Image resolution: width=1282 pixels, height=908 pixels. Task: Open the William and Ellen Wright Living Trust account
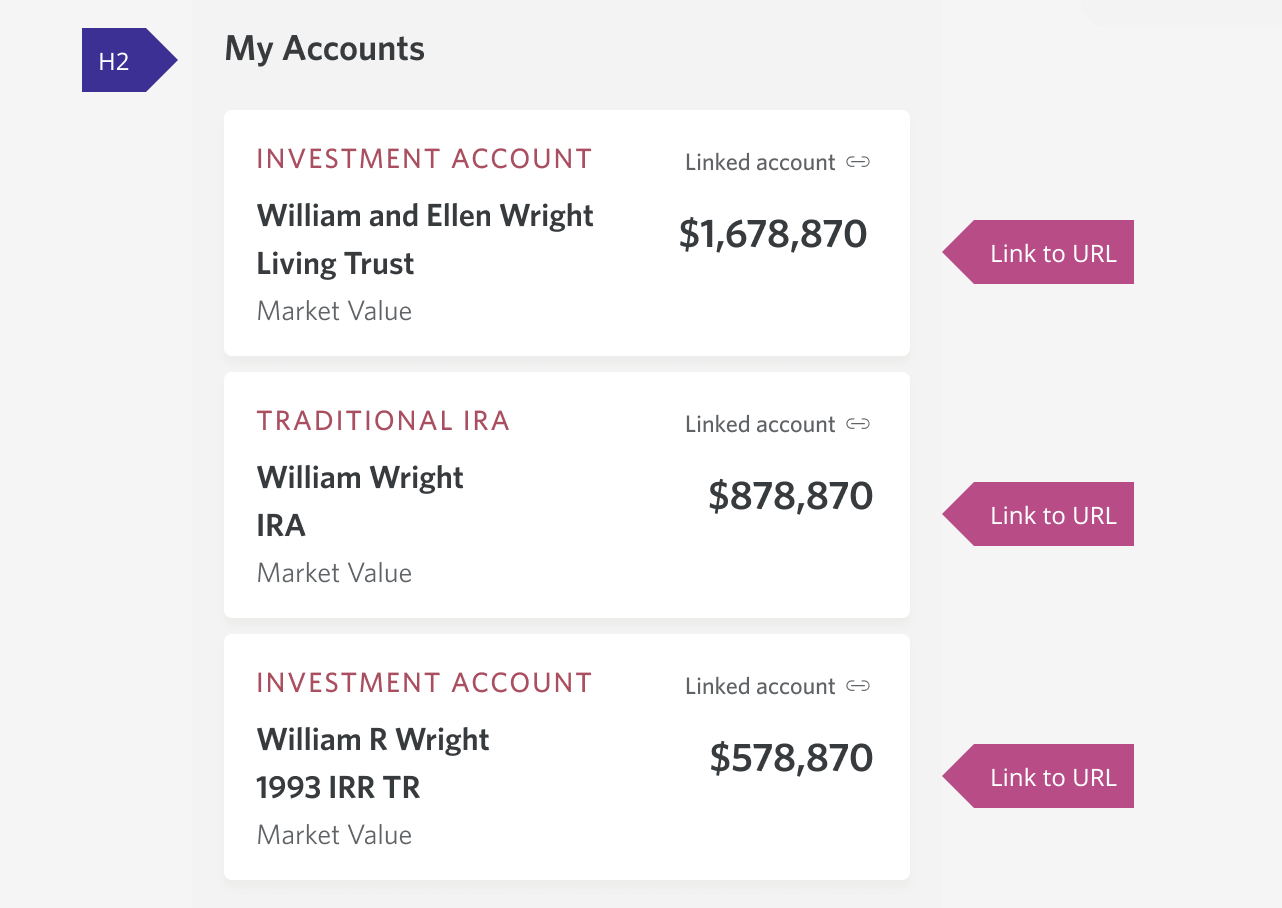coord(425,239)
